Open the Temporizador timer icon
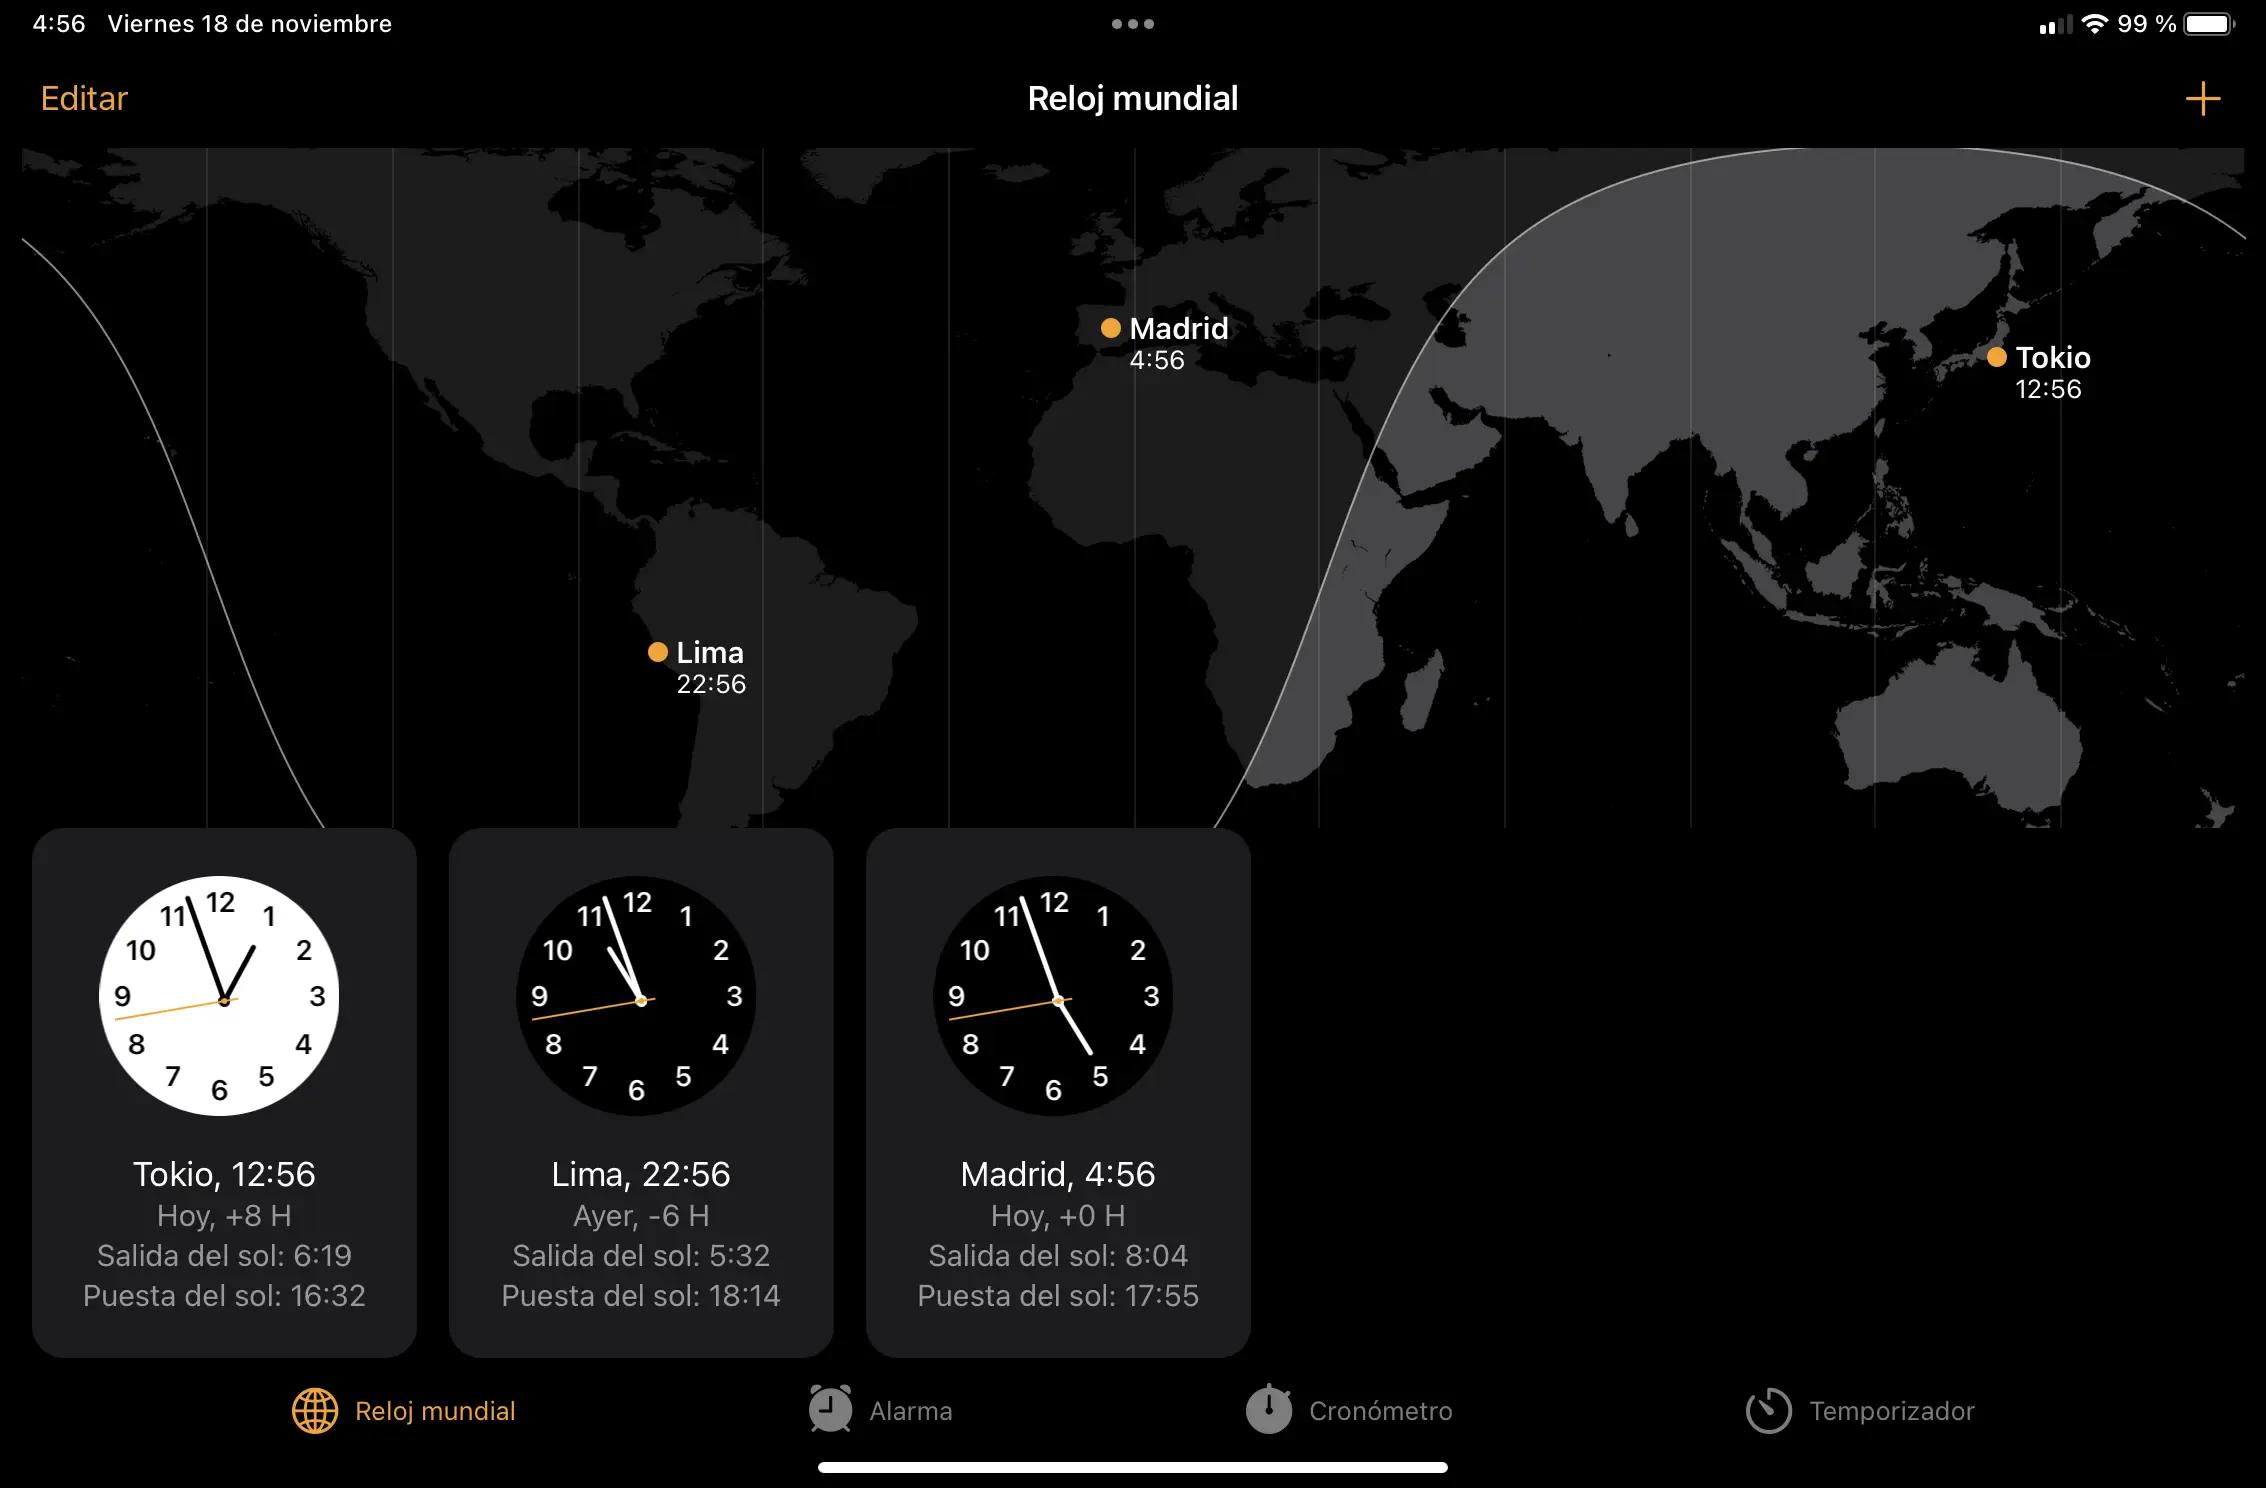2266x1488 pixels. 1768,1411
